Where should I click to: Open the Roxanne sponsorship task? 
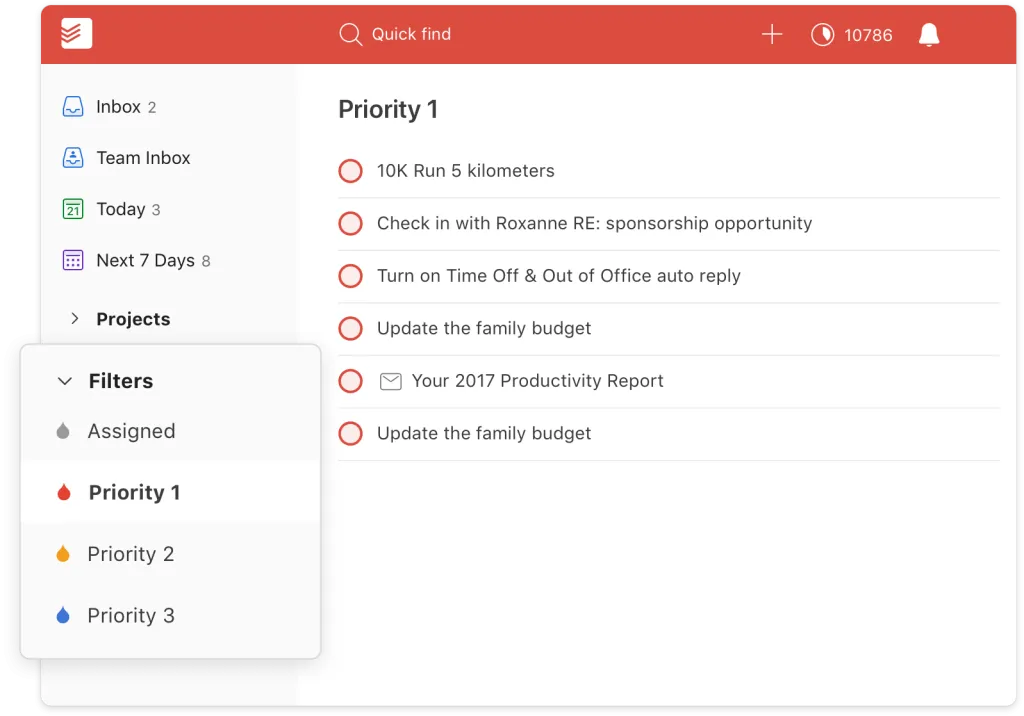[x=593, y=223]
